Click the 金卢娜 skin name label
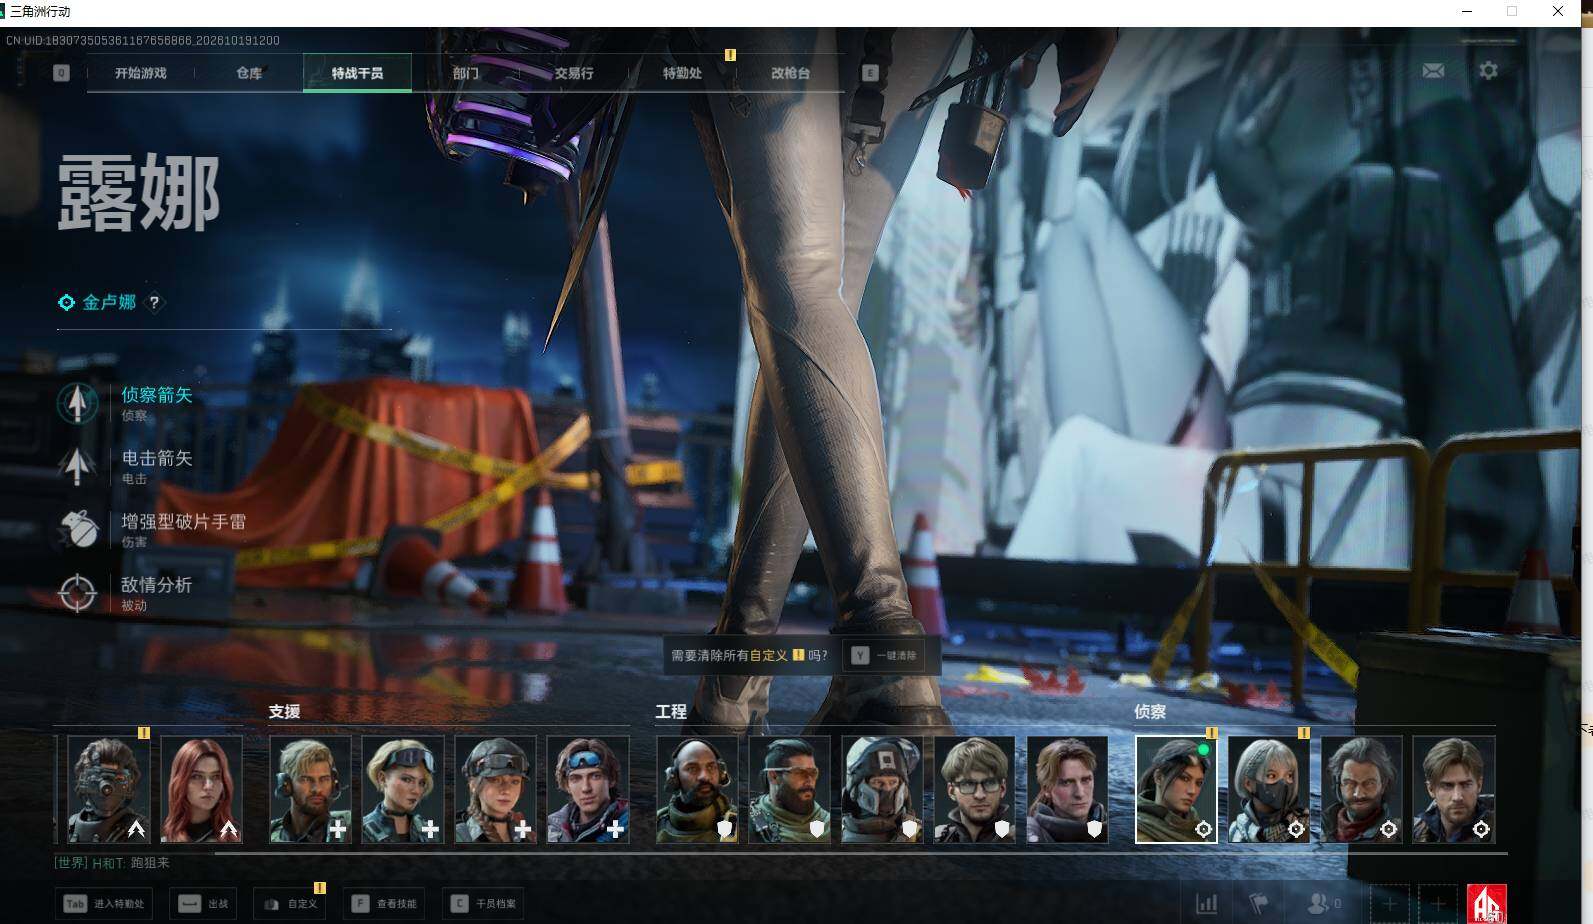Viewport: 1593px width, 924px height. coord(109,302)
